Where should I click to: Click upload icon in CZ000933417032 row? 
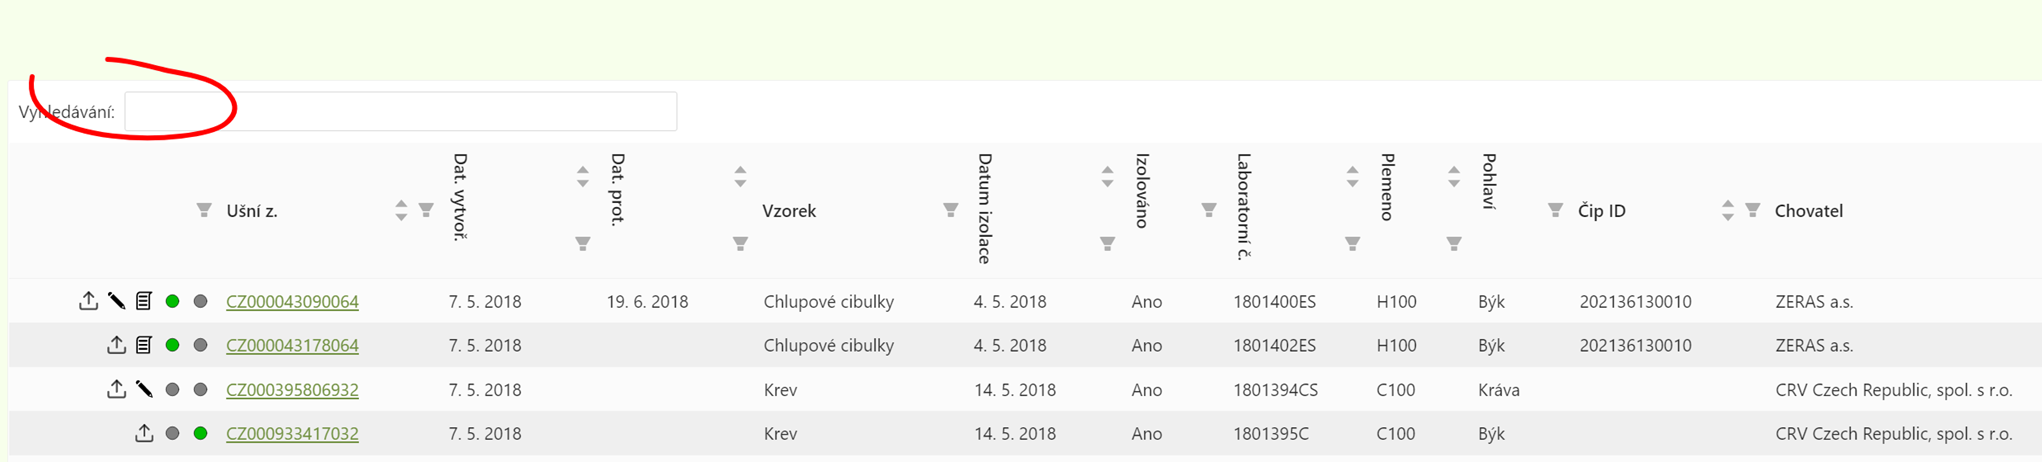(x=144, y=433)
